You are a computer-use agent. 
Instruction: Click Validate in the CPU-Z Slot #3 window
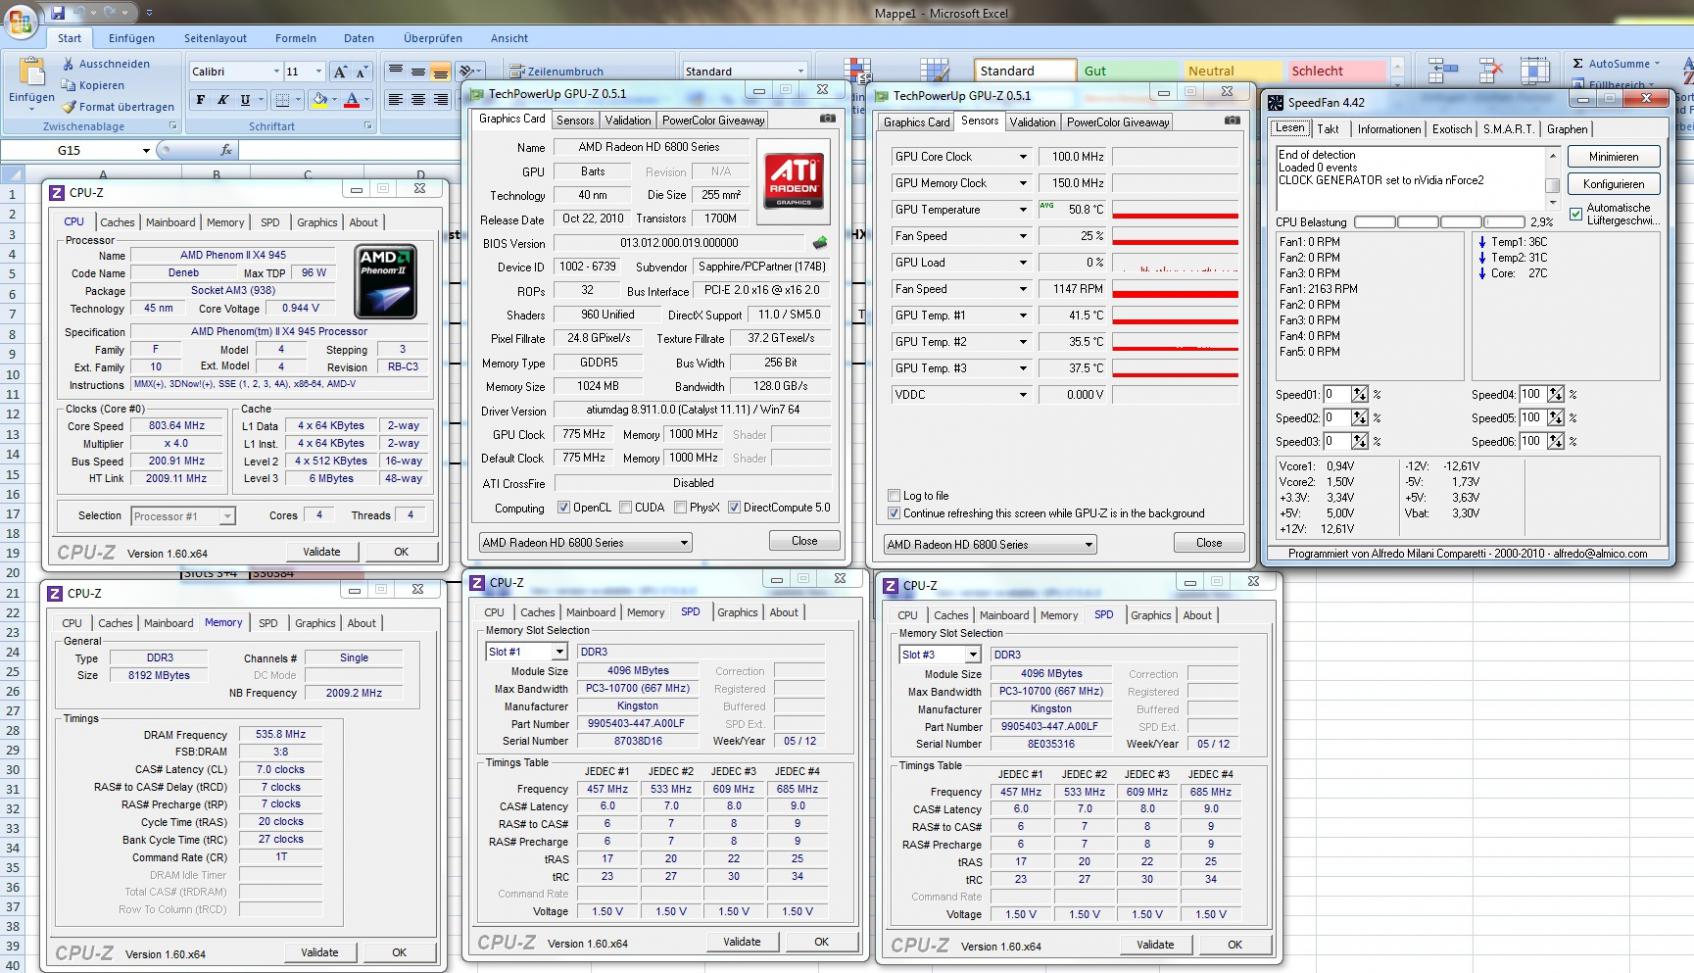tap(1155, 944)
